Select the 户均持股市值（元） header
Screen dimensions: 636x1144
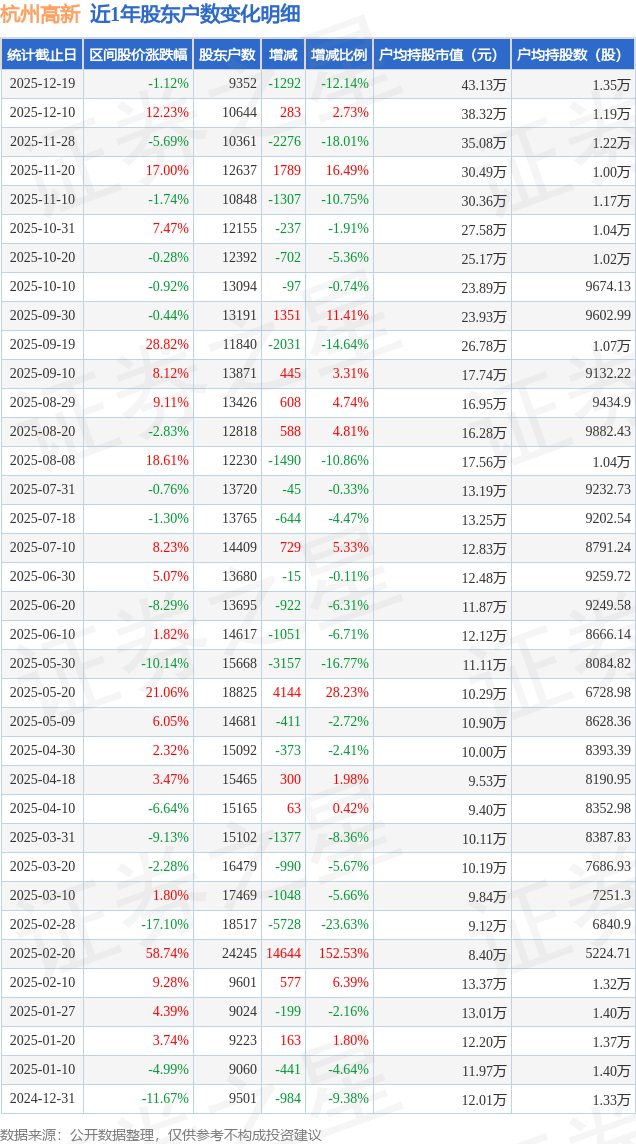coord(441,55)
